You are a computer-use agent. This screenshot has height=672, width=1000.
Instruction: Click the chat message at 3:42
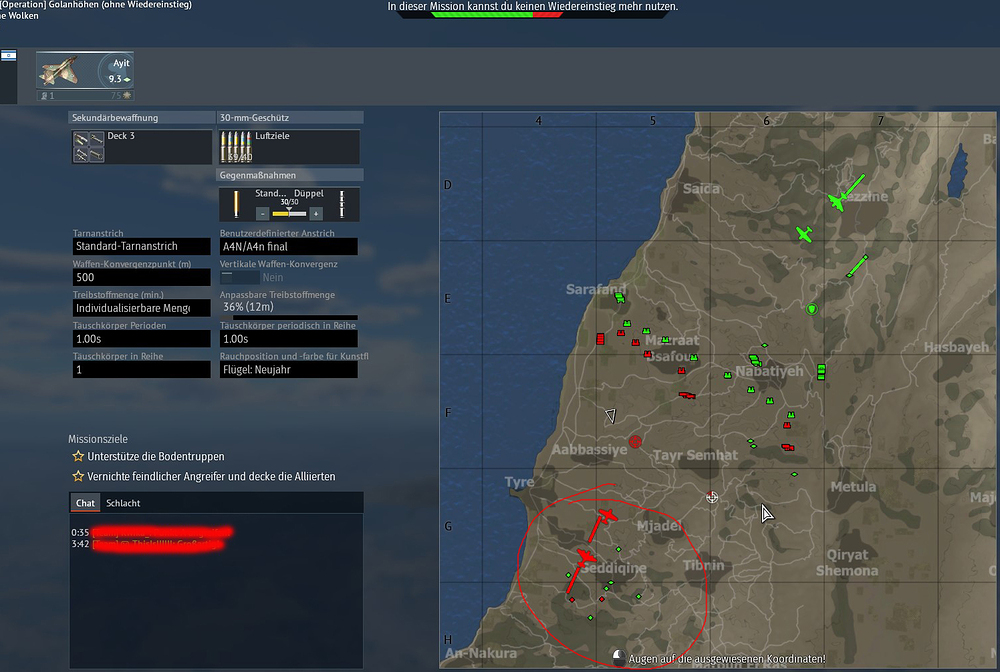(x=147, y=544)
